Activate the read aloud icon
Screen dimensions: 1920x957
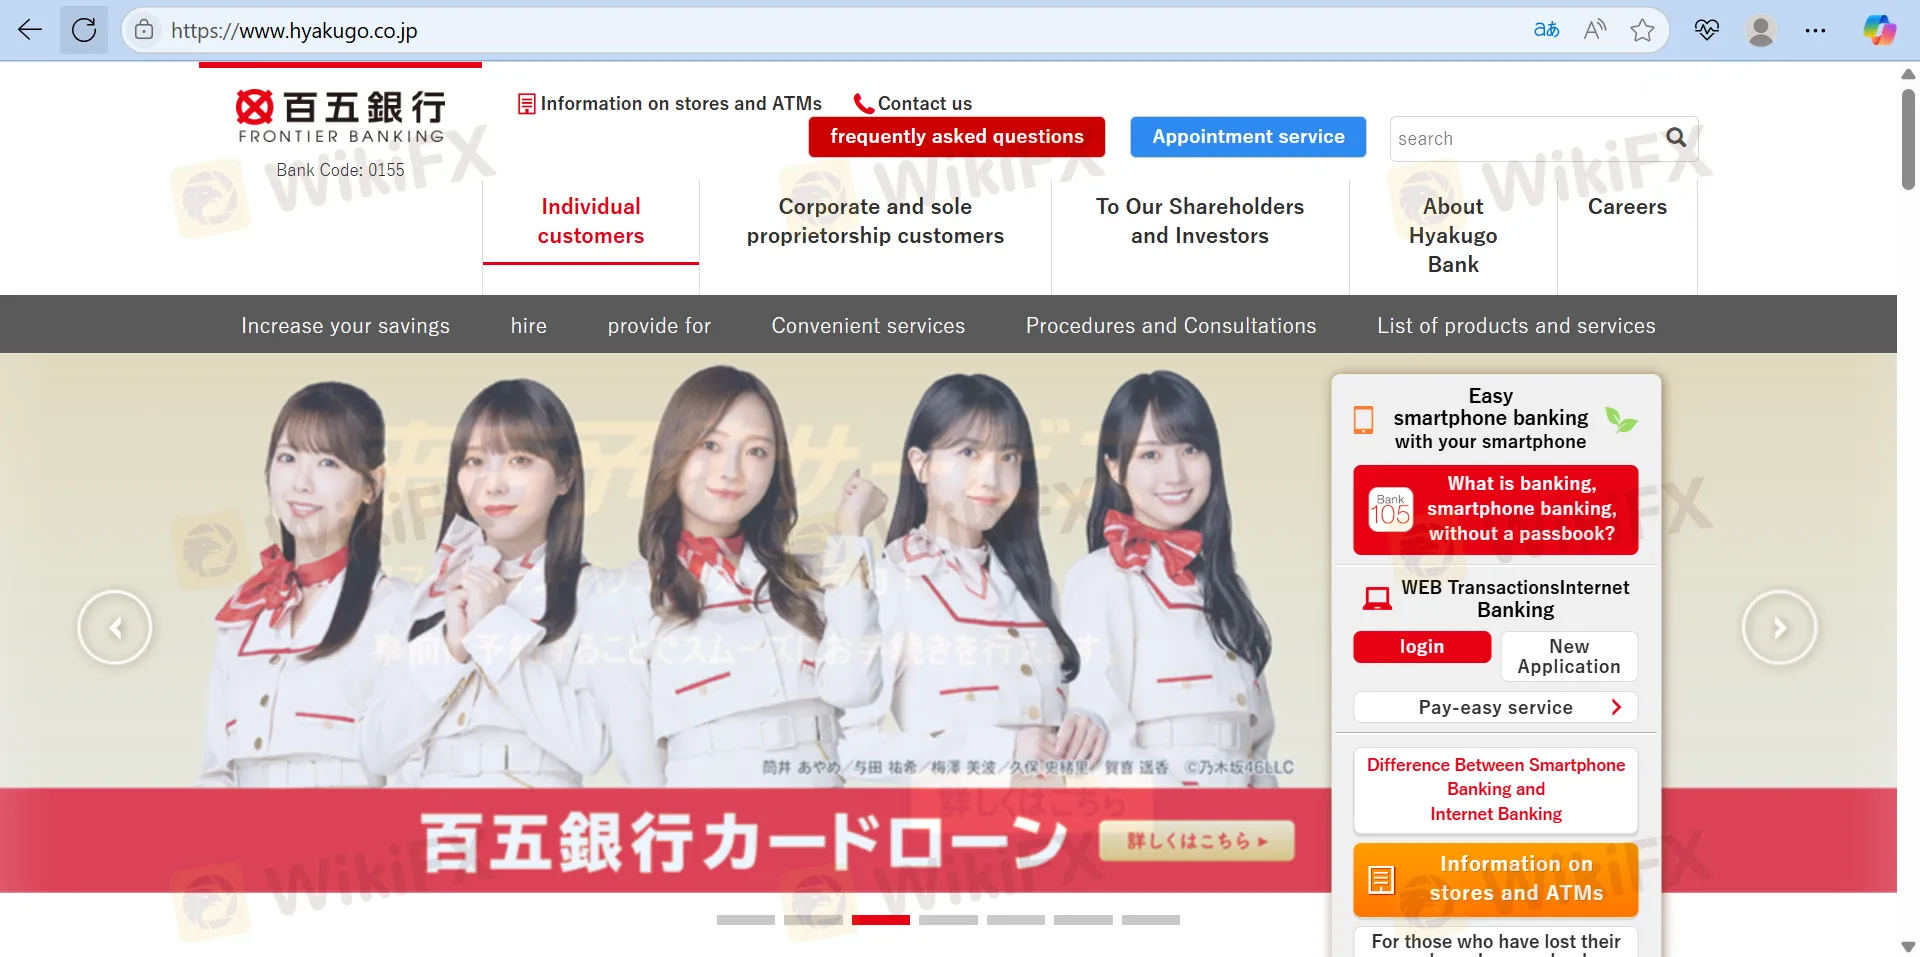click(x=1595, y=30)
